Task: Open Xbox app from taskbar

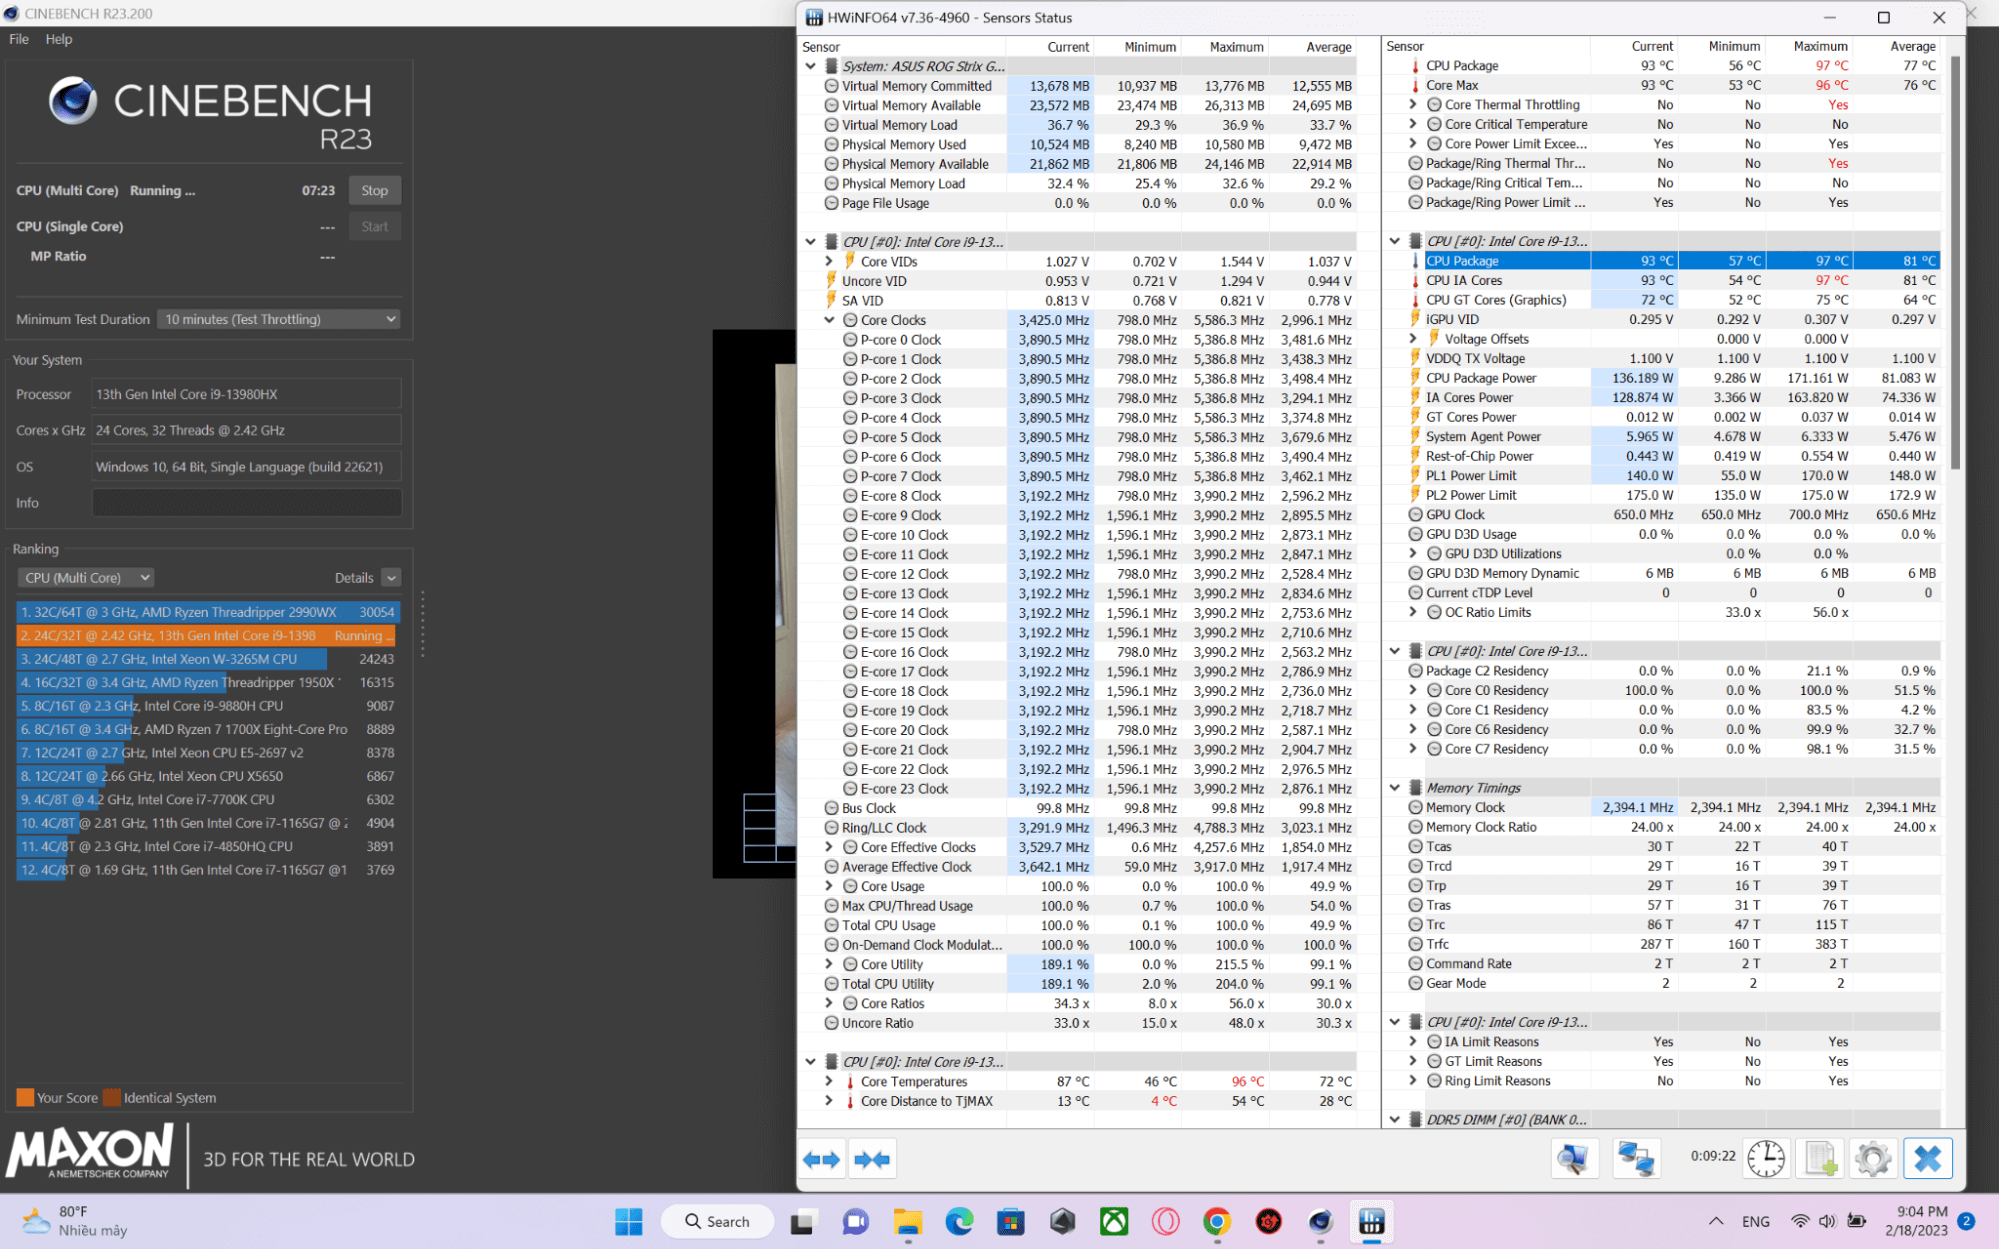Action: pyautogui.click(x=1114, y=1222)
